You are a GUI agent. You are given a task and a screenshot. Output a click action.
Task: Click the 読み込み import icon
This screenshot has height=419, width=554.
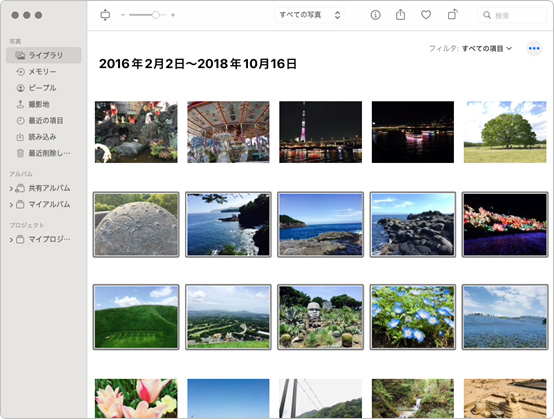(x=20, y=137)
